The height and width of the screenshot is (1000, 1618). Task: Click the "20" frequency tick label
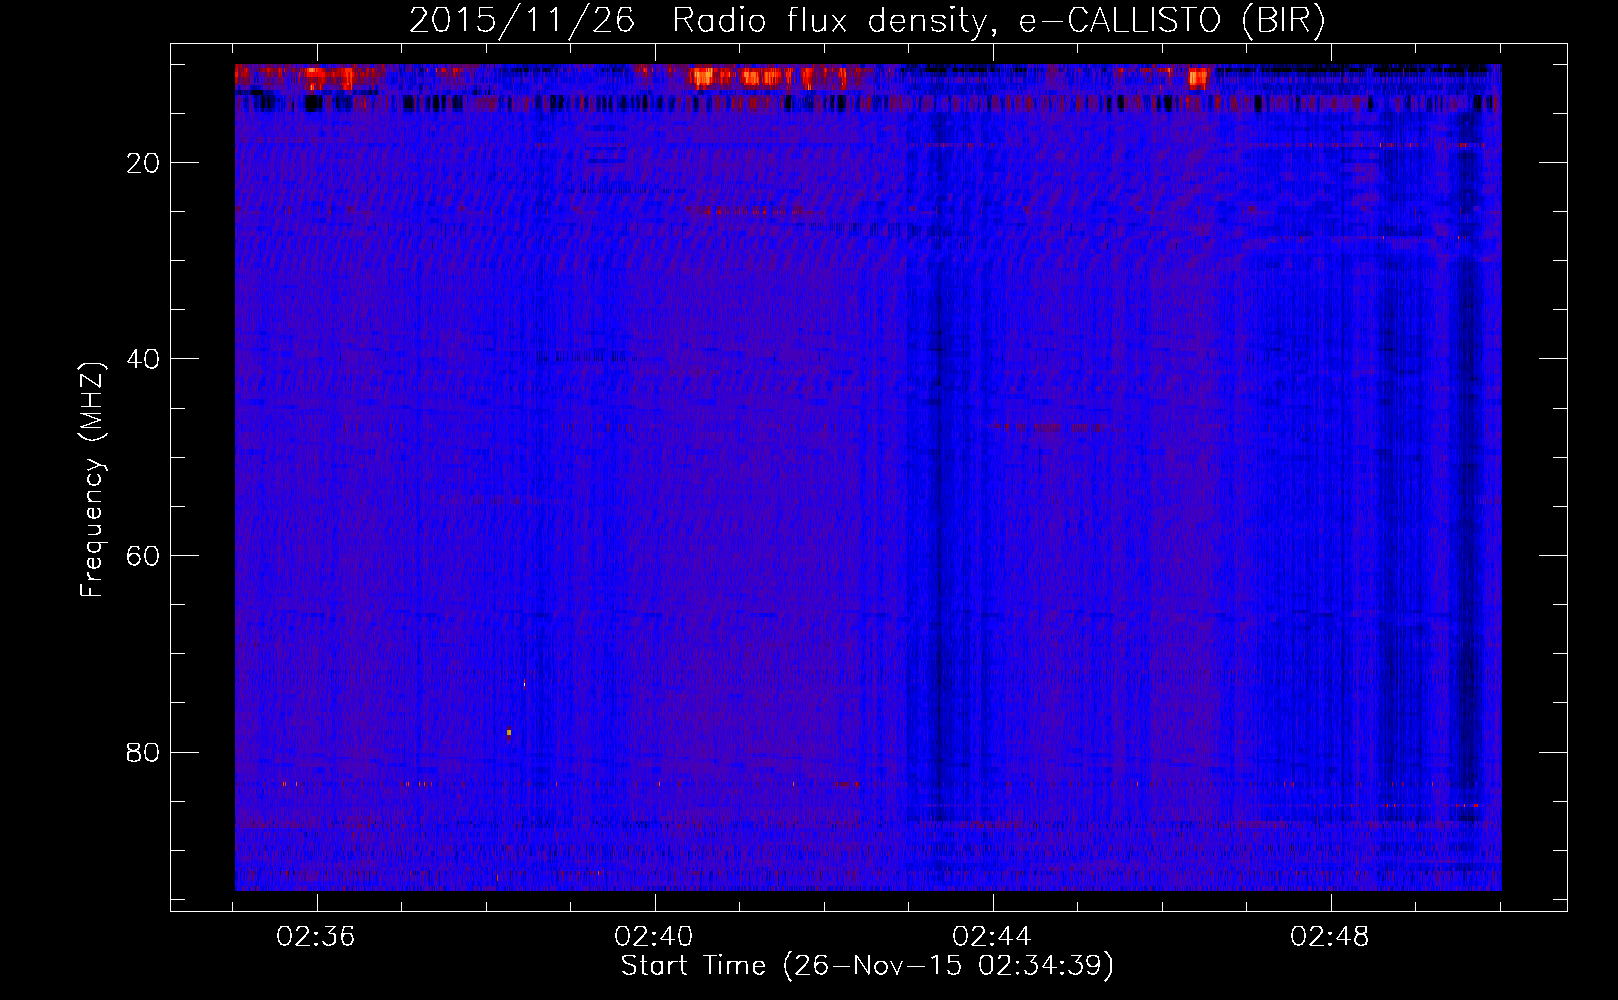(x=144, y=163)
